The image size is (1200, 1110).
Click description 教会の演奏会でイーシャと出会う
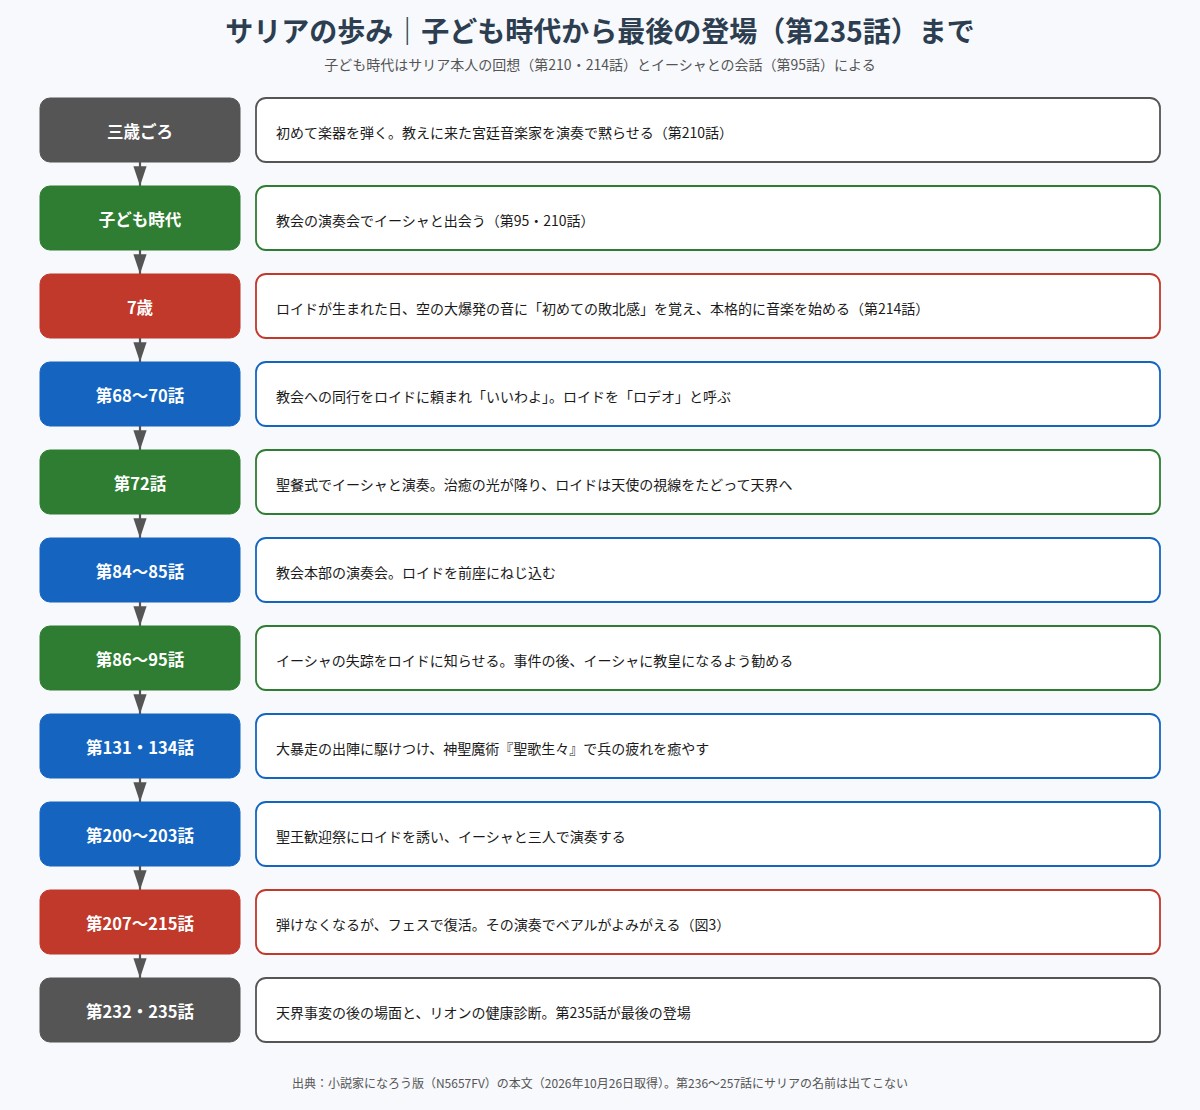tap(708, 218)
